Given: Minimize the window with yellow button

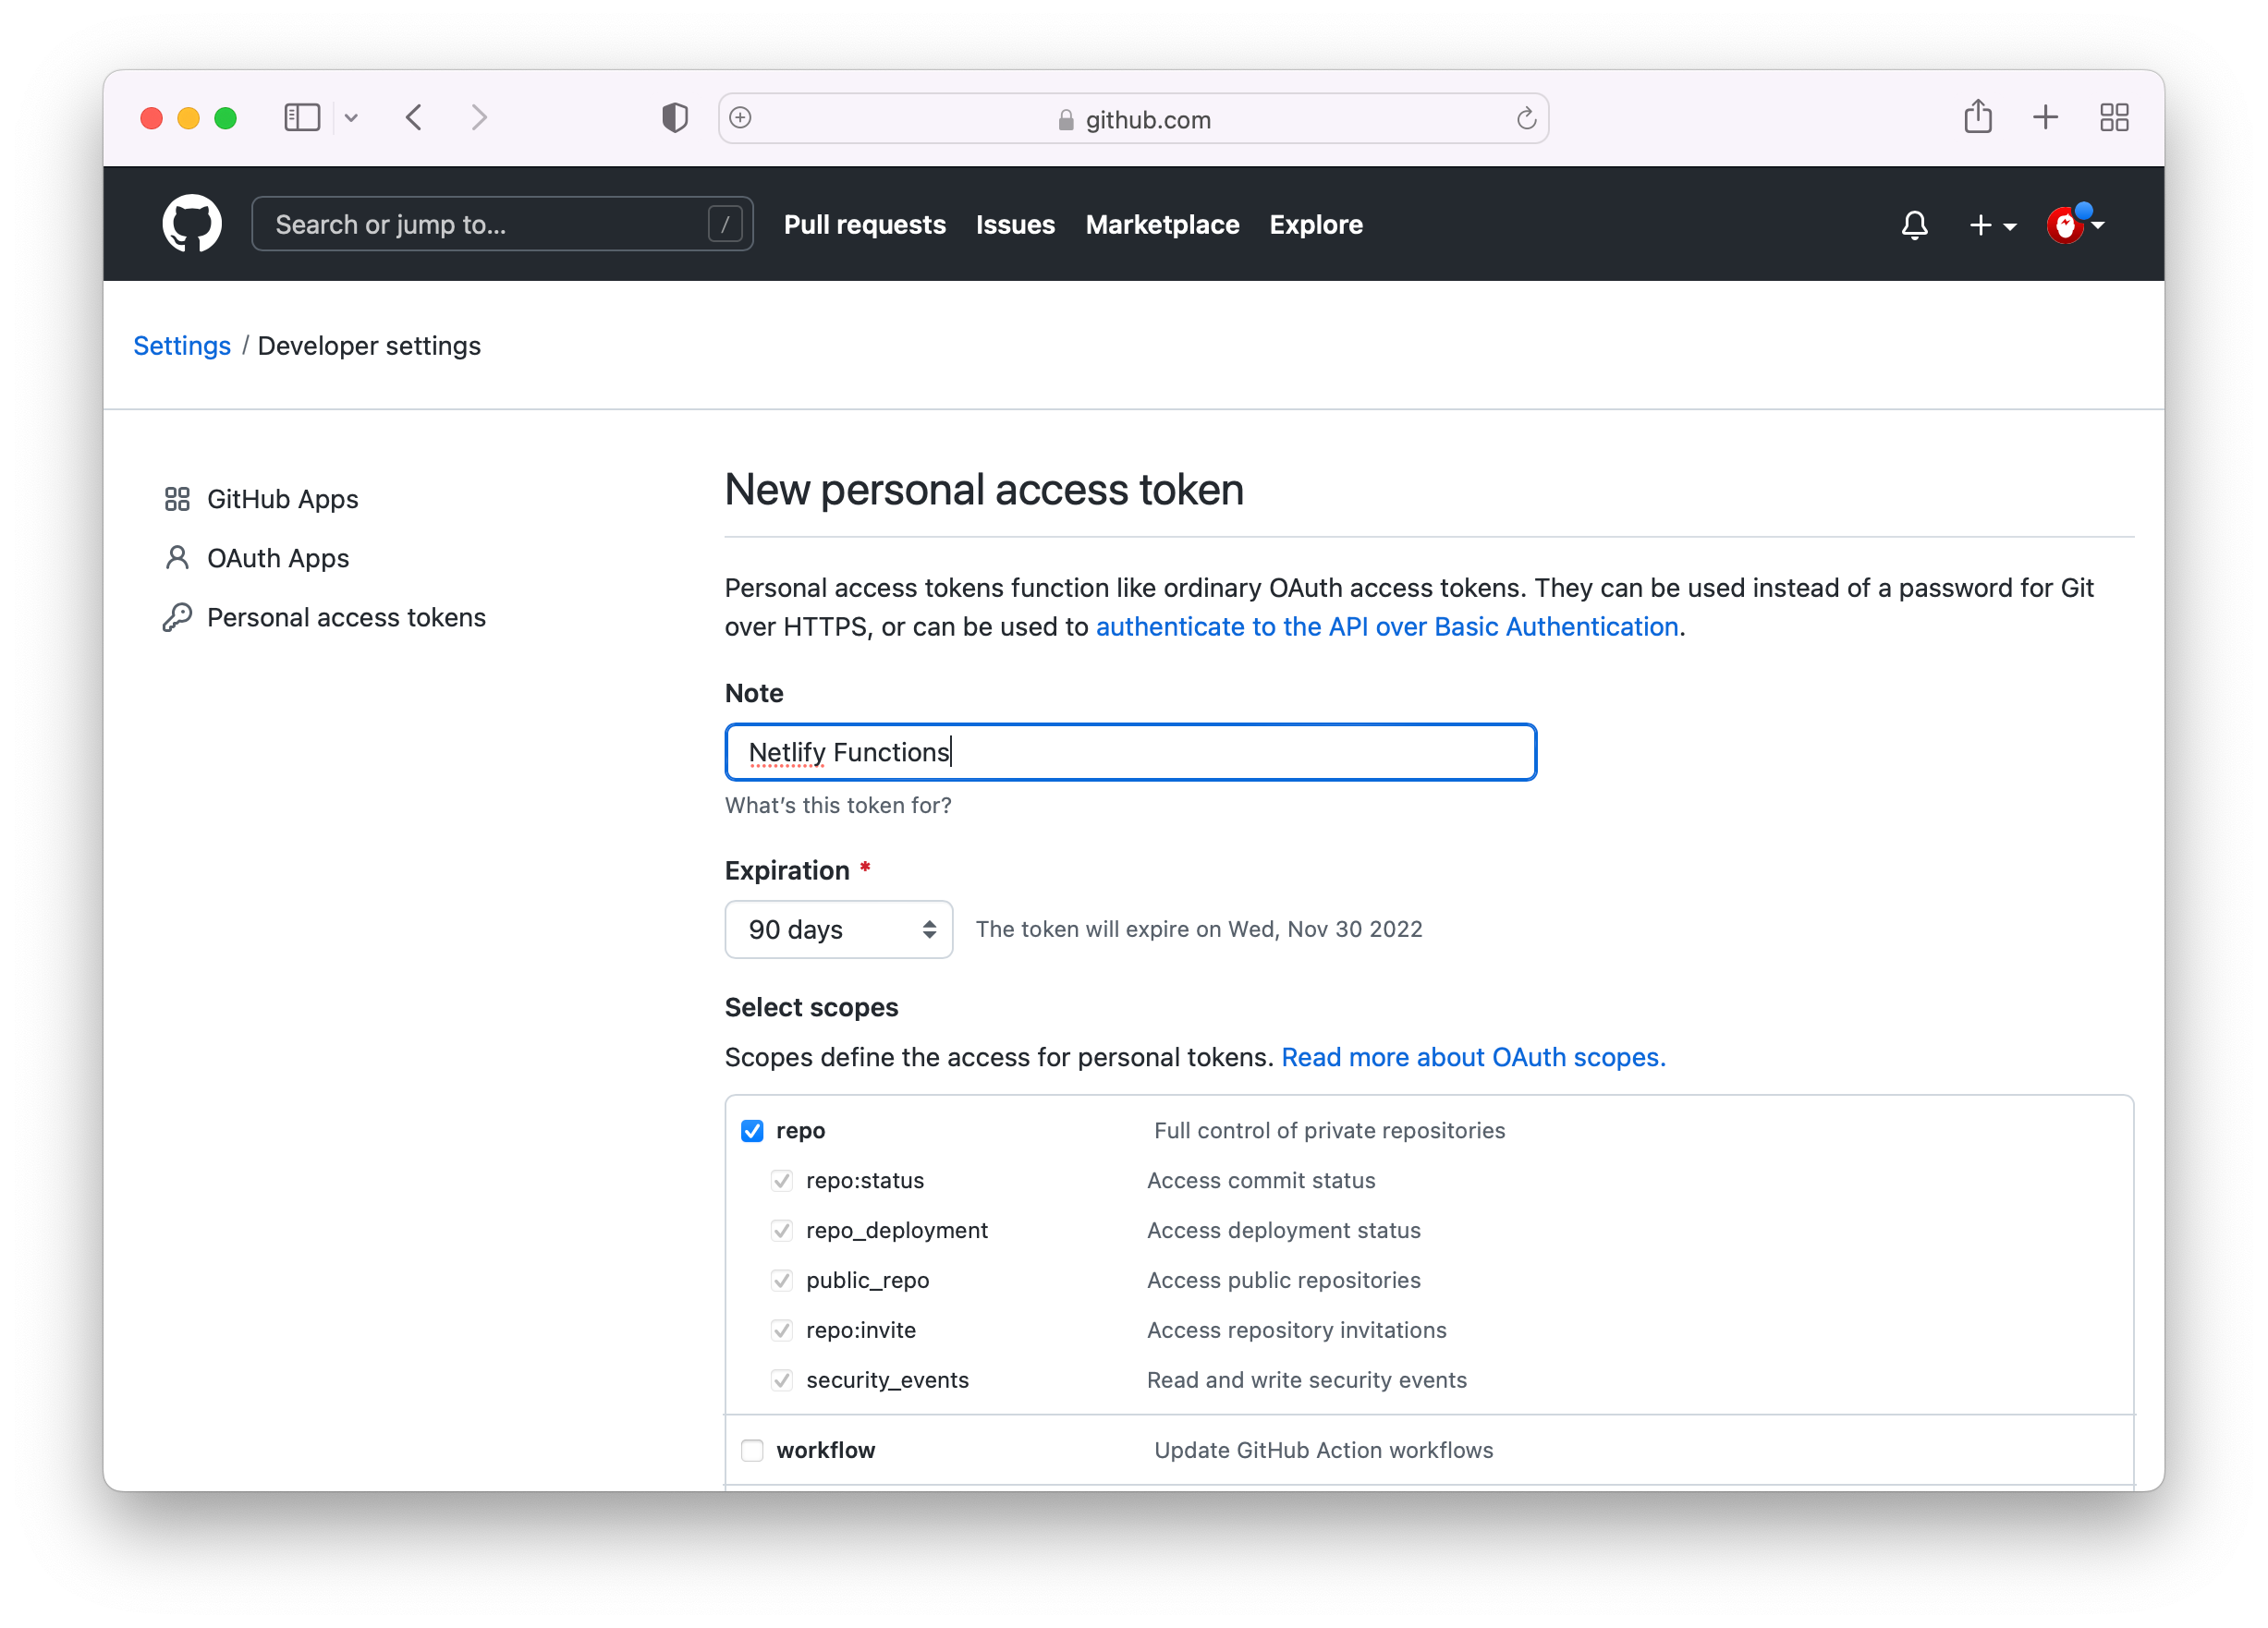Looking at the screenshot, I should click(188, 118).
